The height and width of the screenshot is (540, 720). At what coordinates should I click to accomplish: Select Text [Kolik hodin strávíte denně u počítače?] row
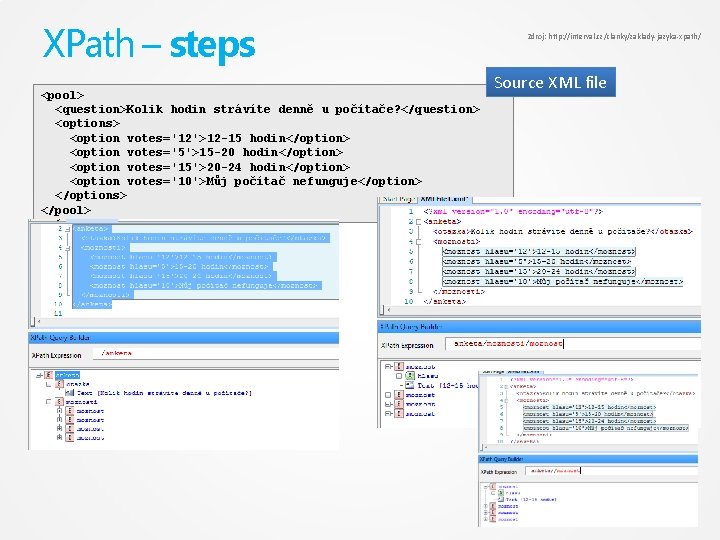click(x=164, y=393)
